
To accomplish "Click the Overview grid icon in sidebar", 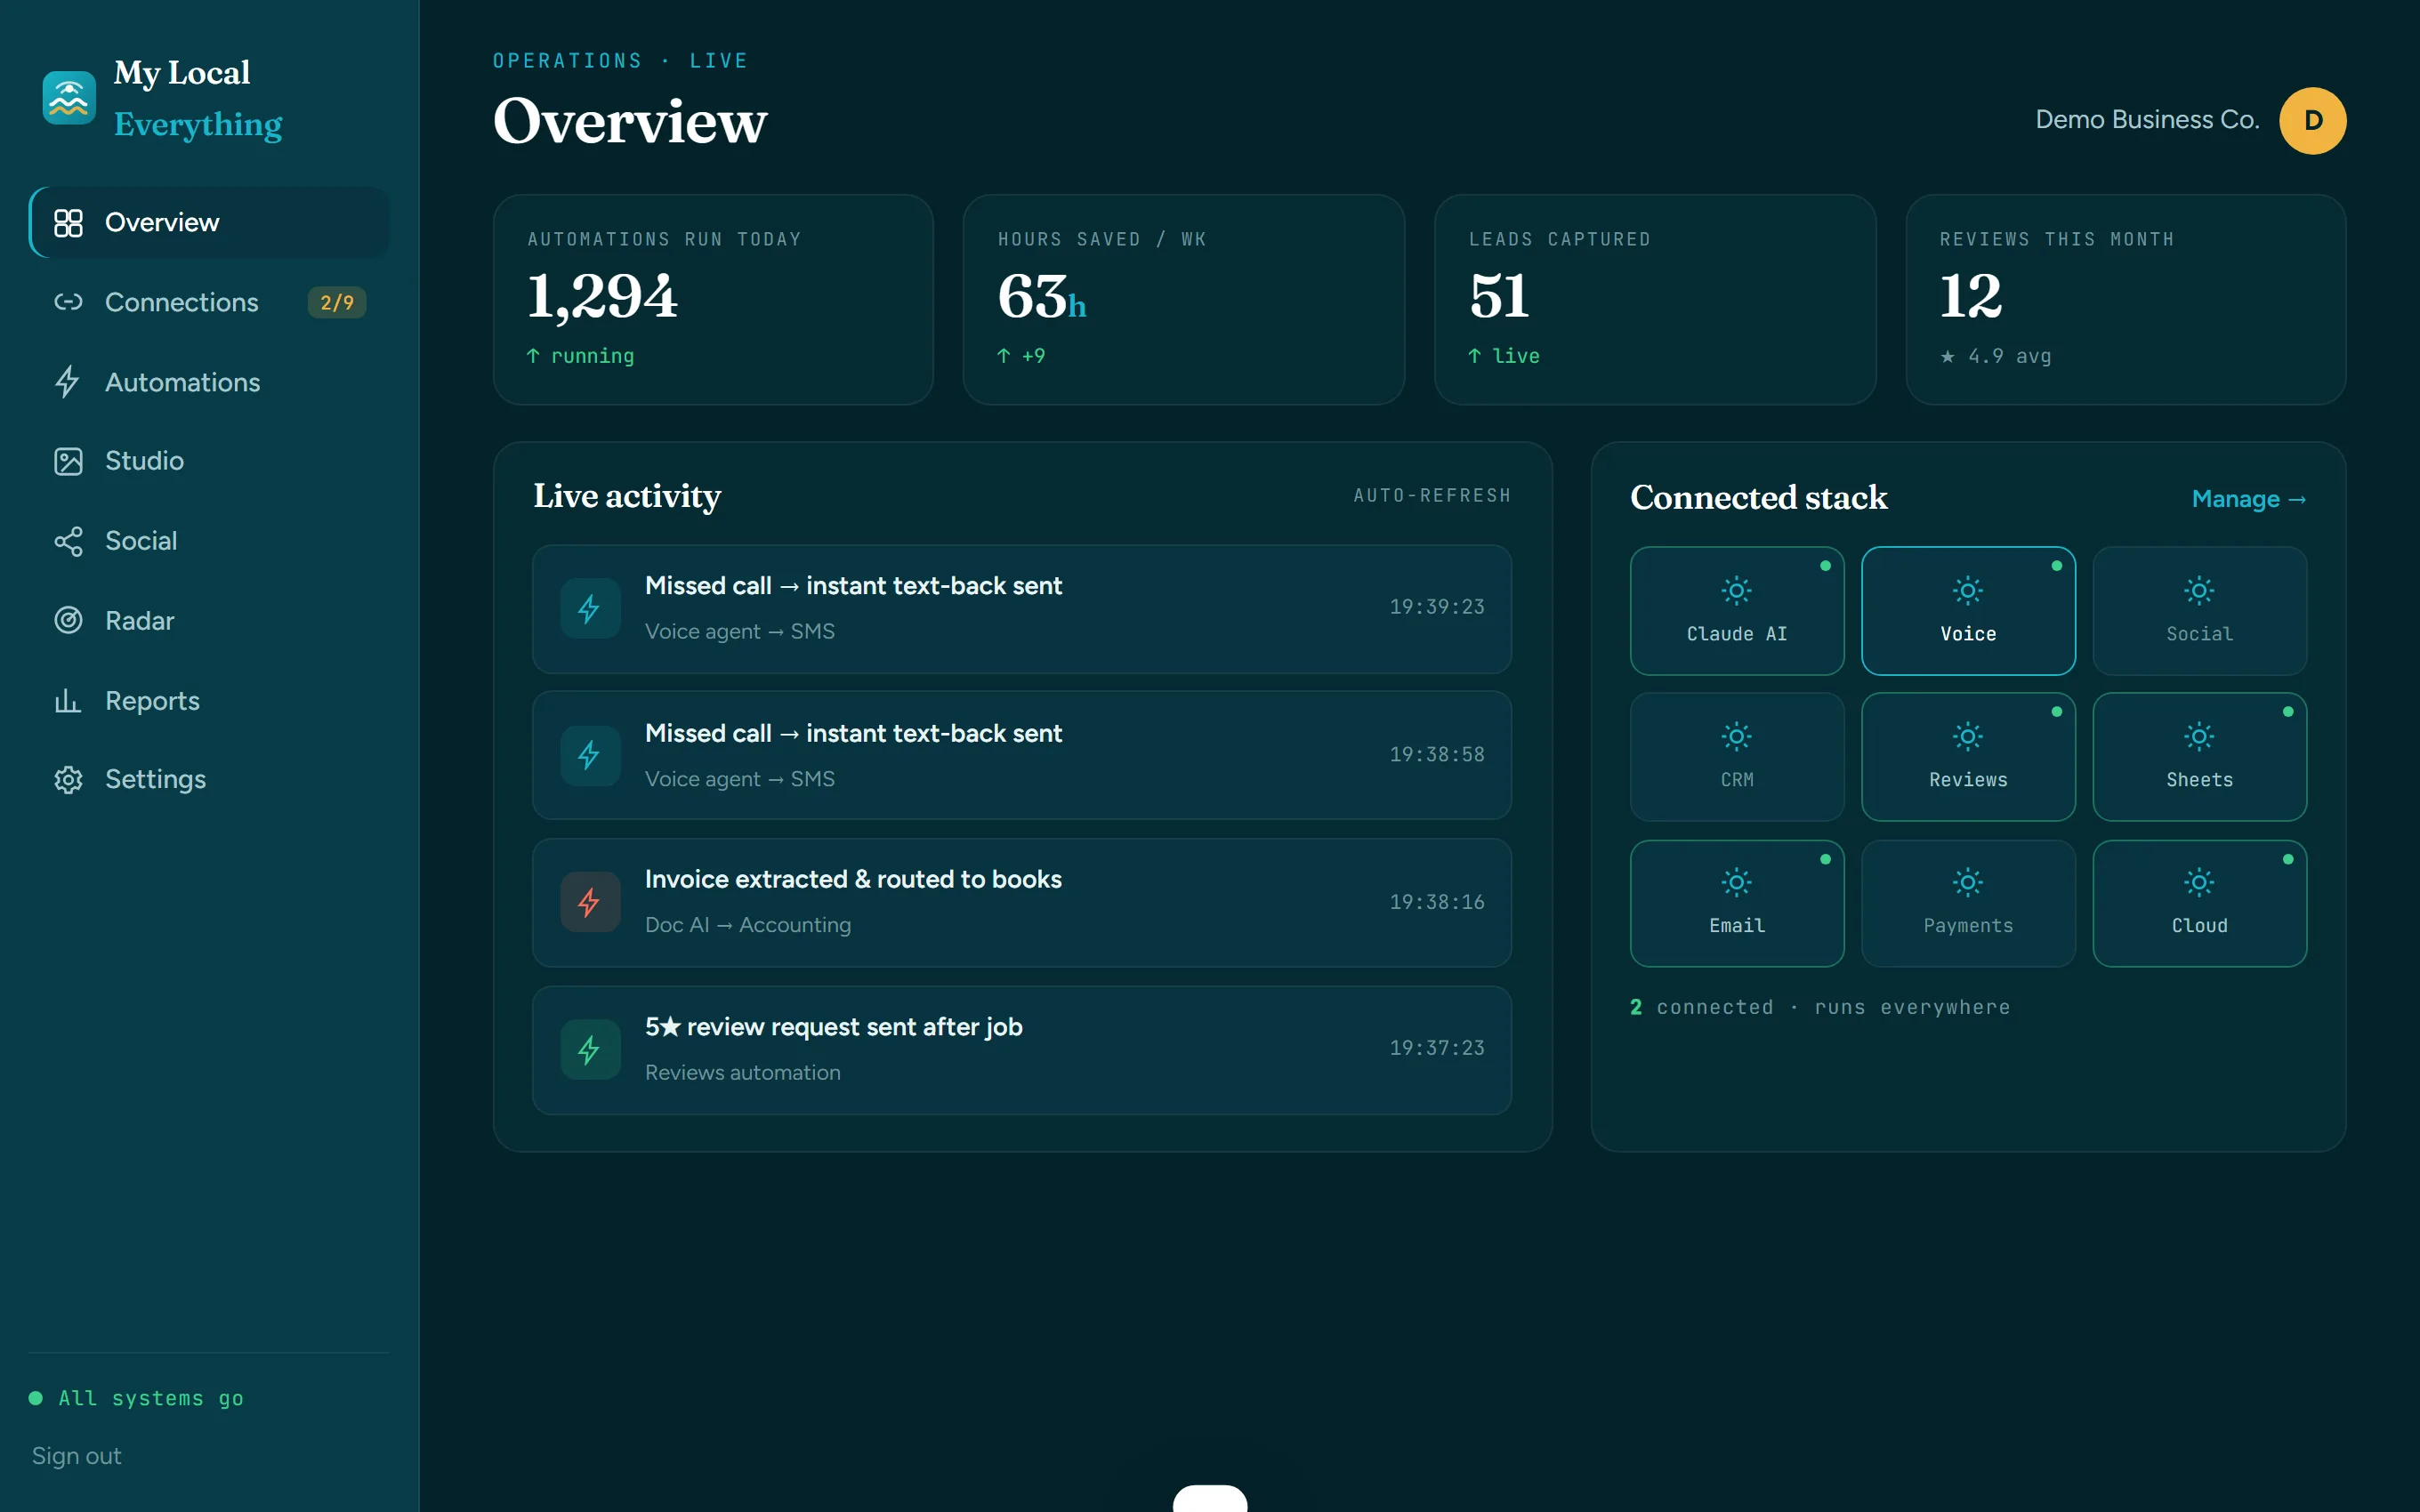I will pyautogui.click(x=68, y=222).
